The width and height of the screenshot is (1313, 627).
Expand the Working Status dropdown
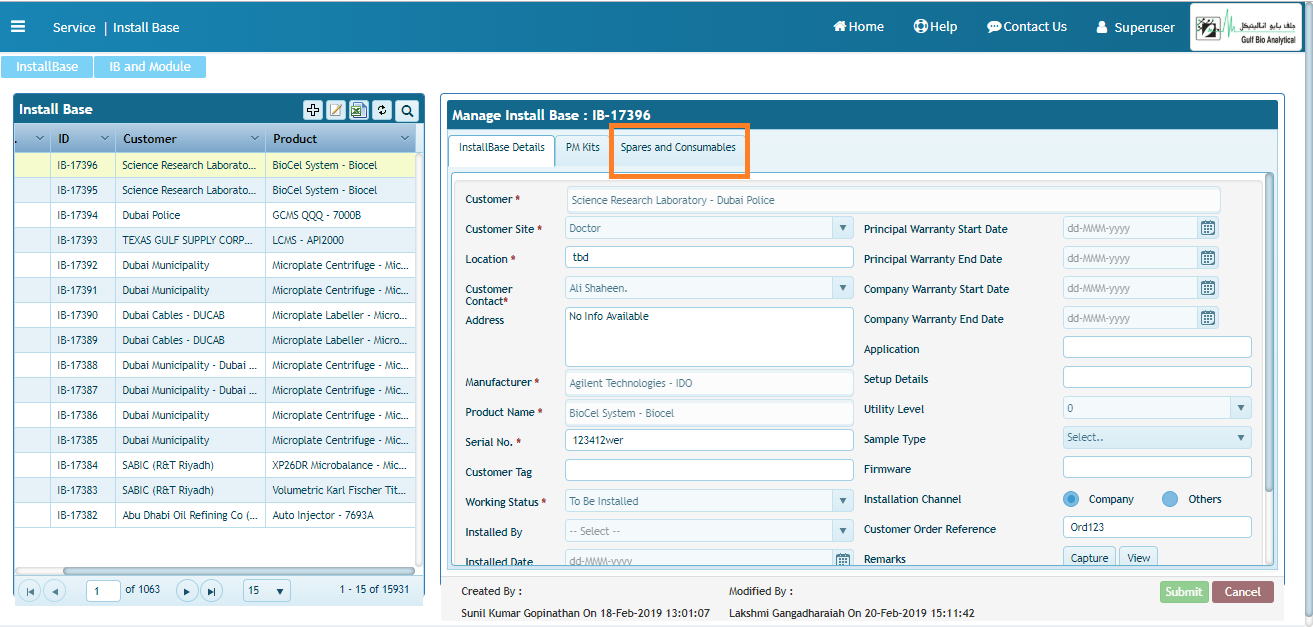point(843,501)
